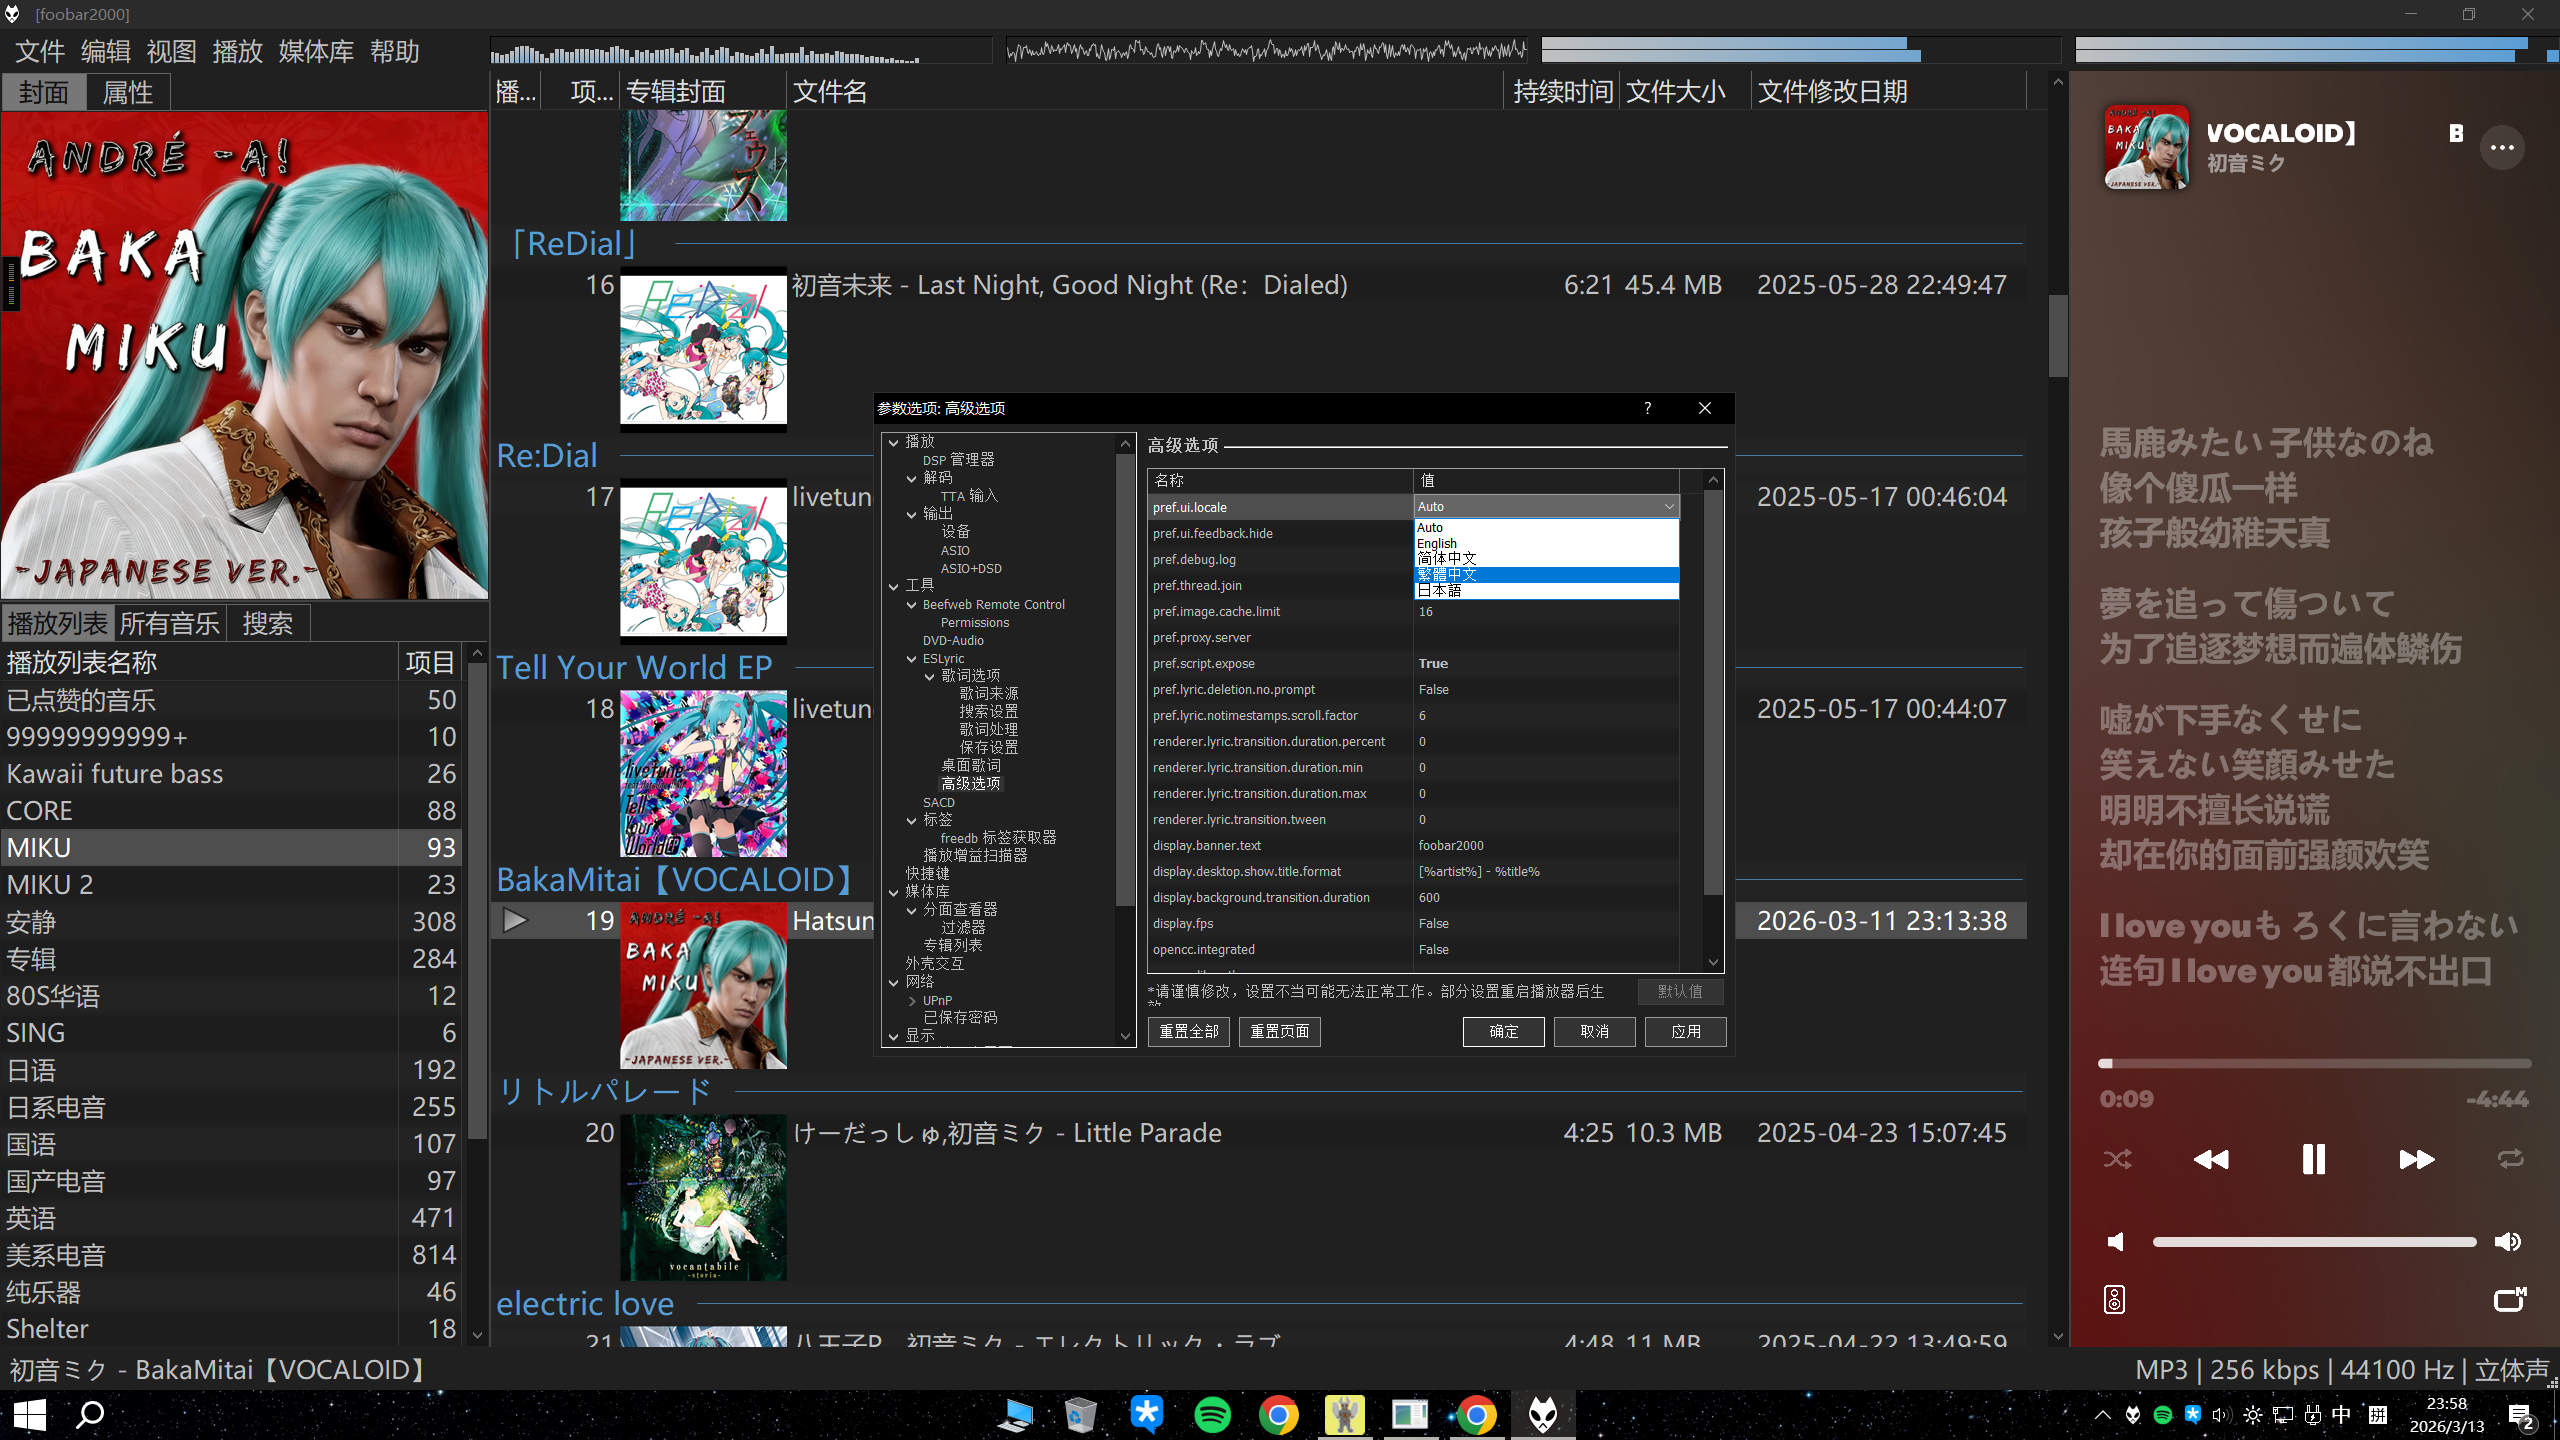Skip to next track button

point(2415,1159)
